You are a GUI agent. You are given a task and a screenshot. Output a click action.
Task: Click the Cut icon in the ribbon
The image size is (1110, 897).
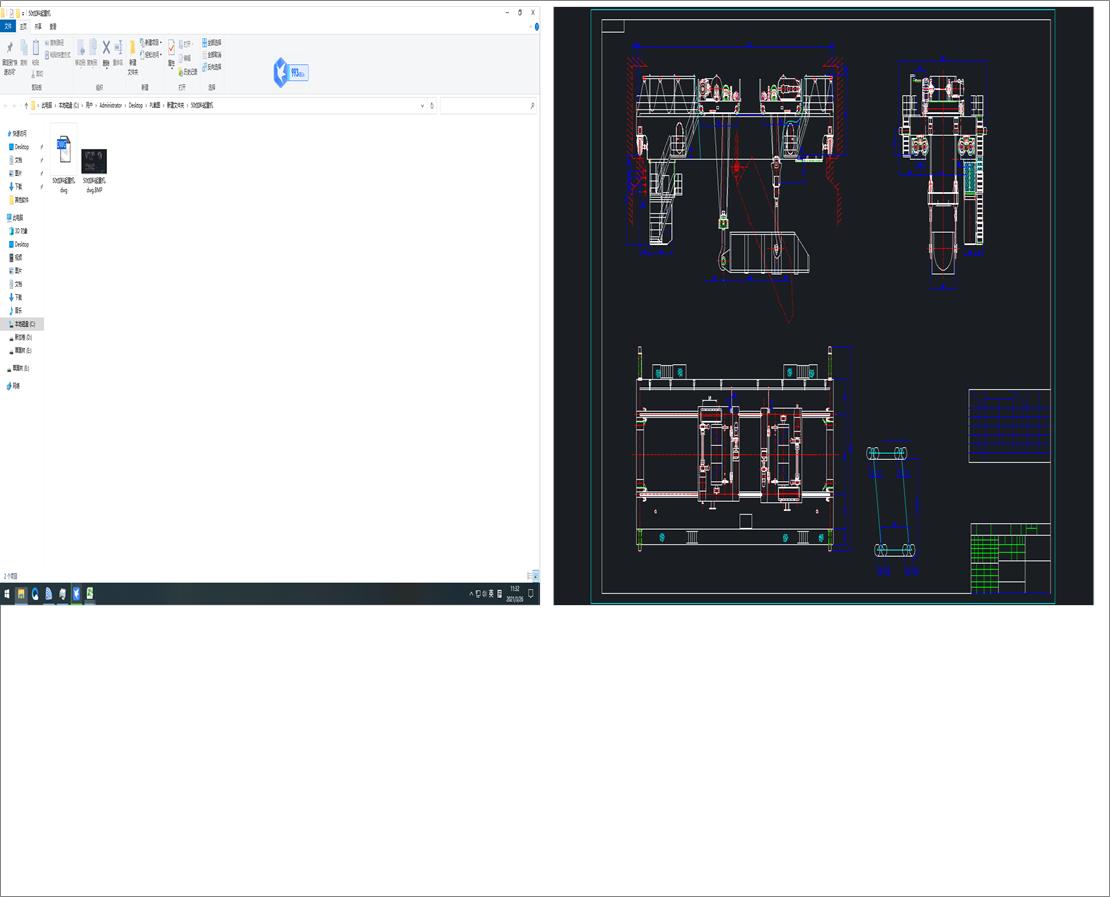tap(33, 70)
